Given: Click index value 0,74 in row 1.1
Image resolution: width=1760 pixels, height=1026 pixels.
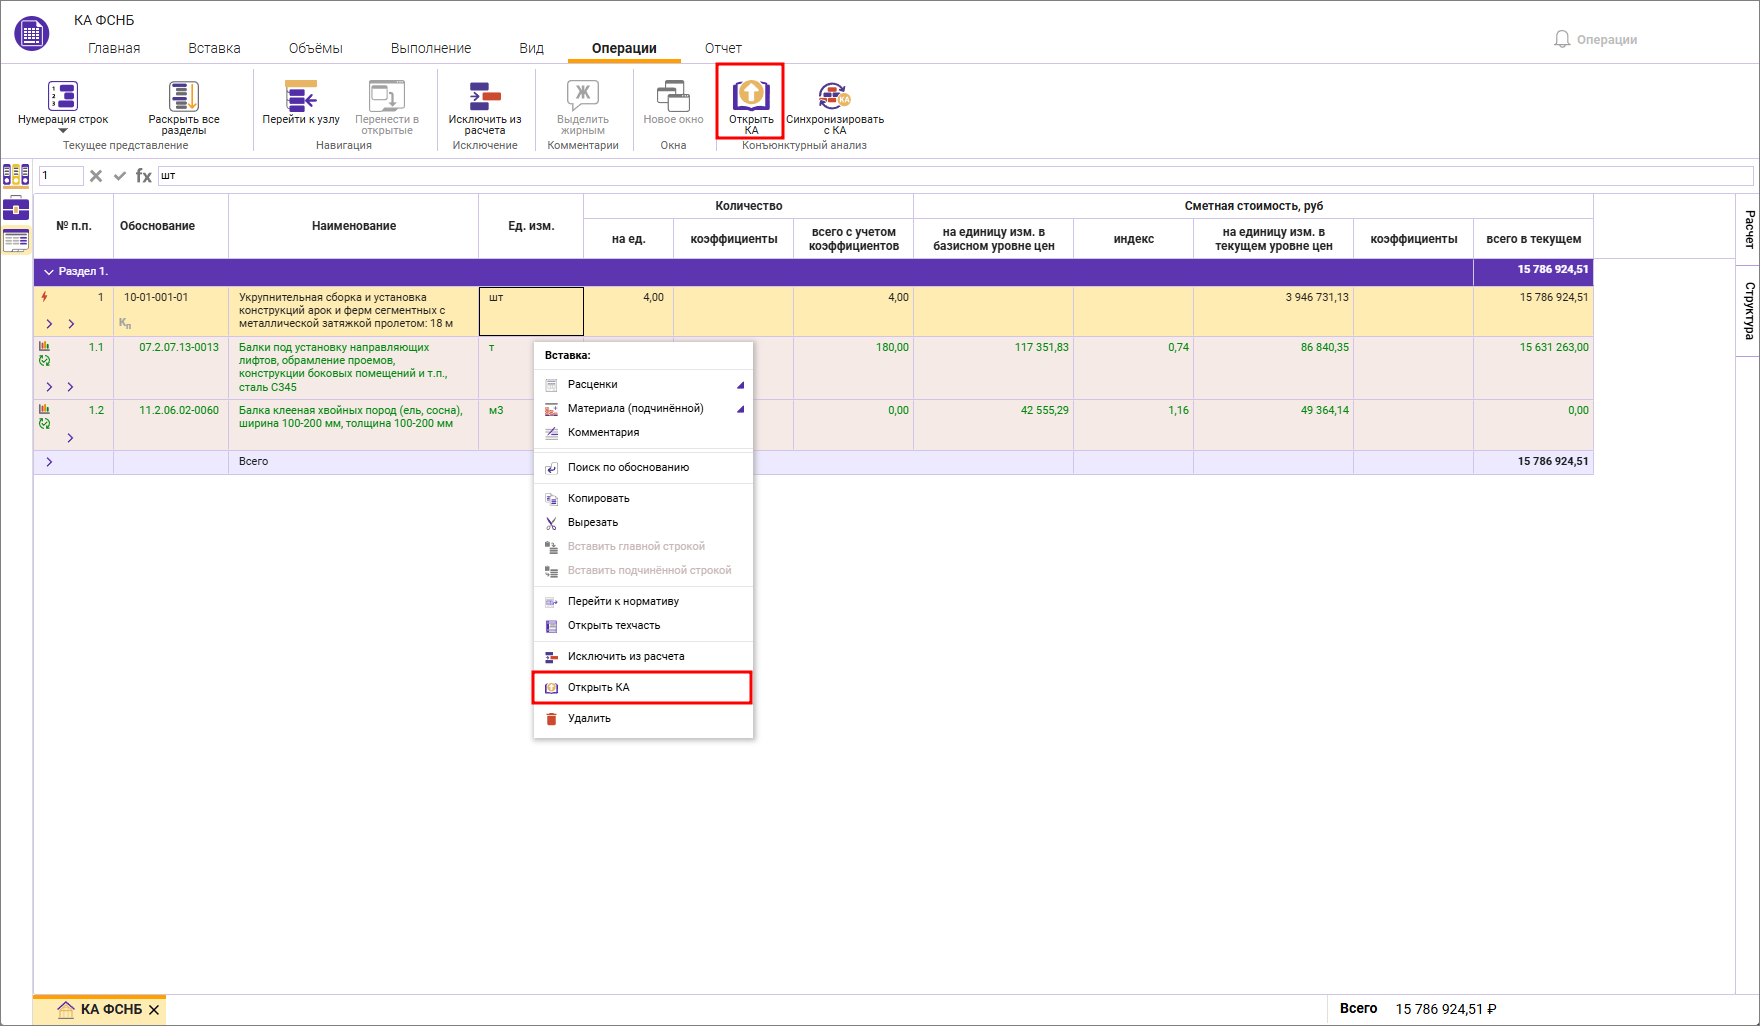Looking at the screenshot, I should tap(1178, 347).
